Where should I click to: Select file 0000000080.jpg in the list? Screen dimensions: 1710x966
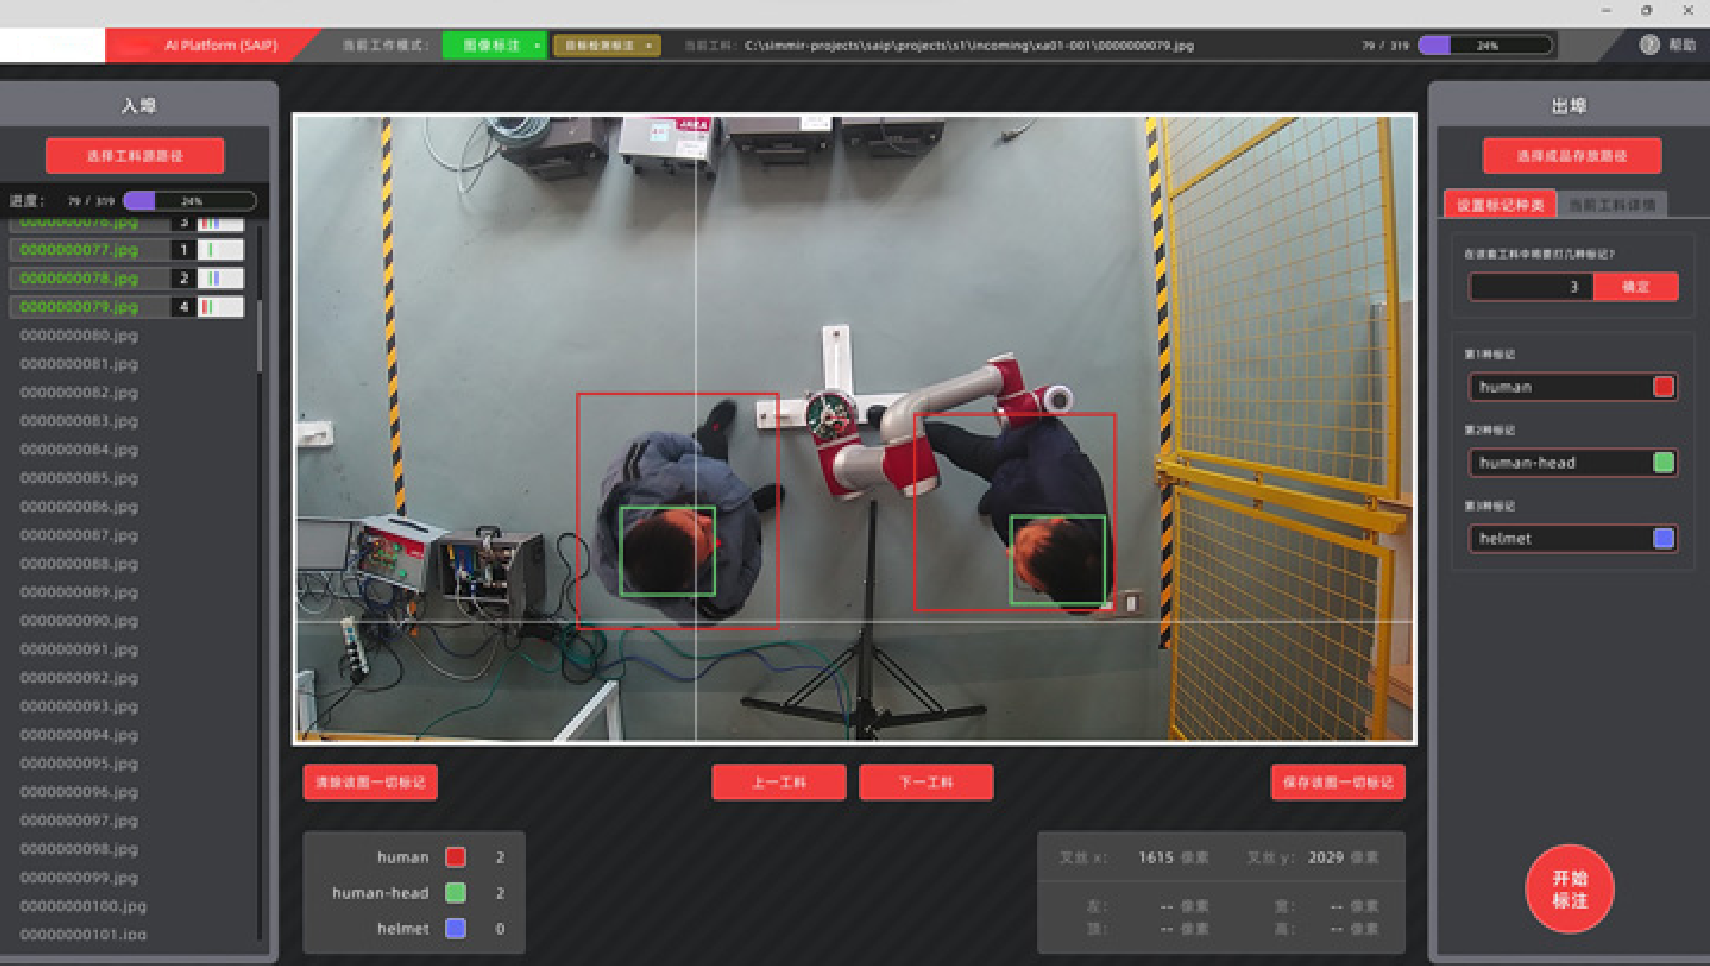point(79,335)
